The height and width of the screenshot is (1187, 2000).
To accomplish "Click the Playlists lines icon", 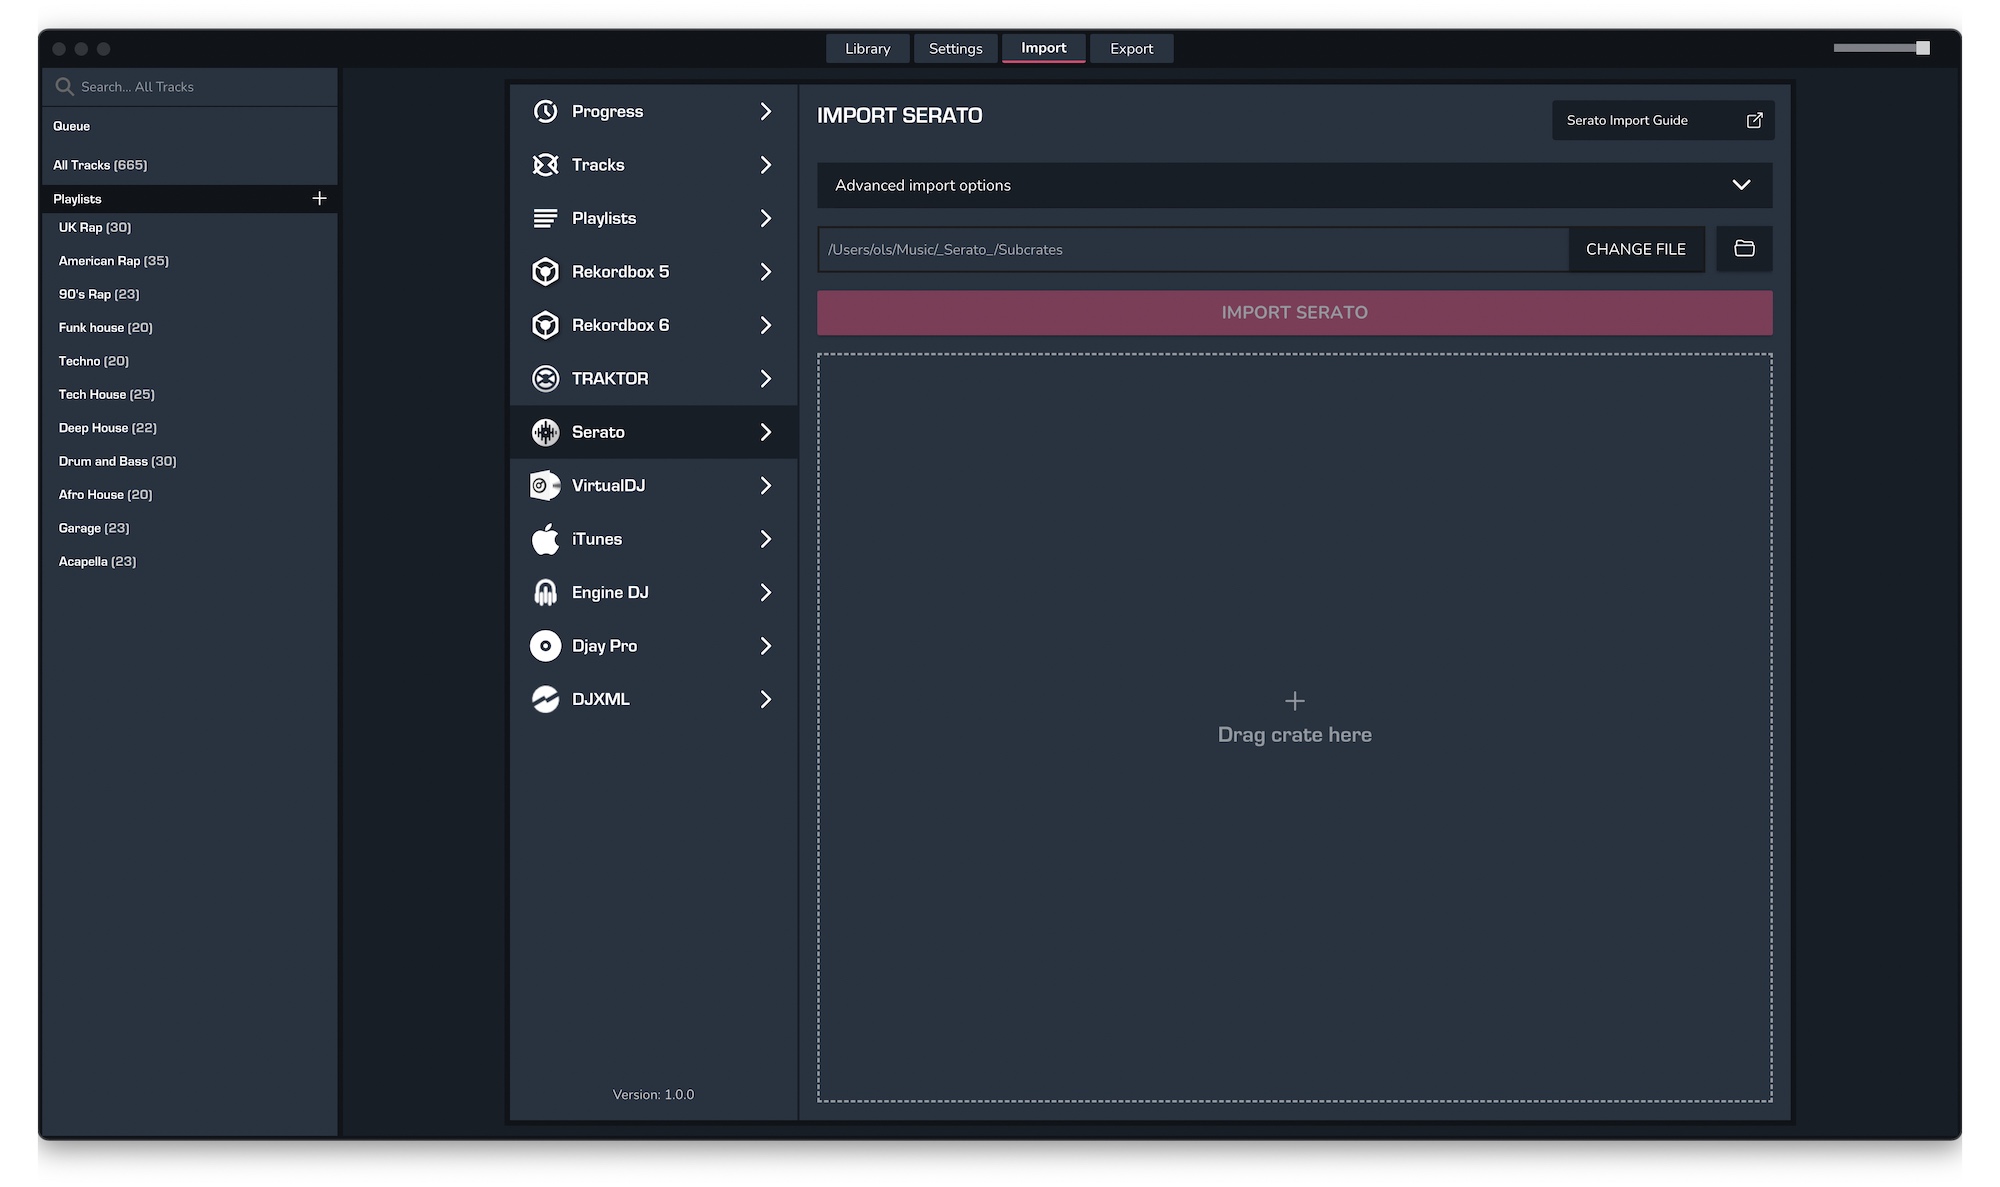I will pos(545,218).
